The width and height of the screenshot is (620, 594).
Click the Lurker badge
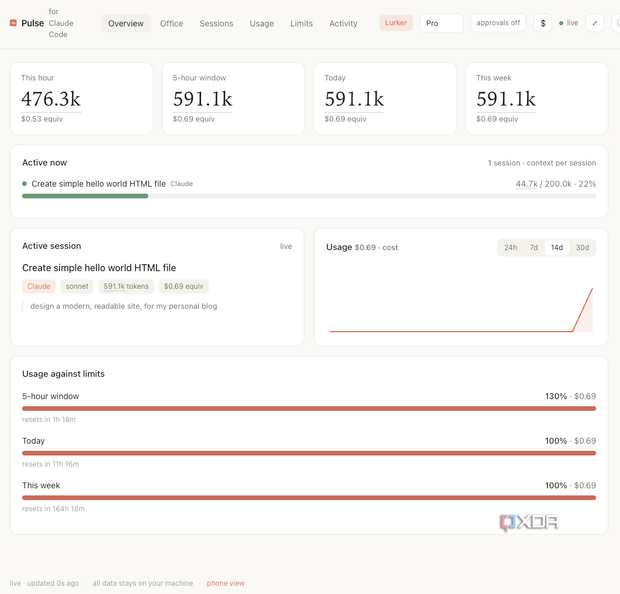pos(396,23)
